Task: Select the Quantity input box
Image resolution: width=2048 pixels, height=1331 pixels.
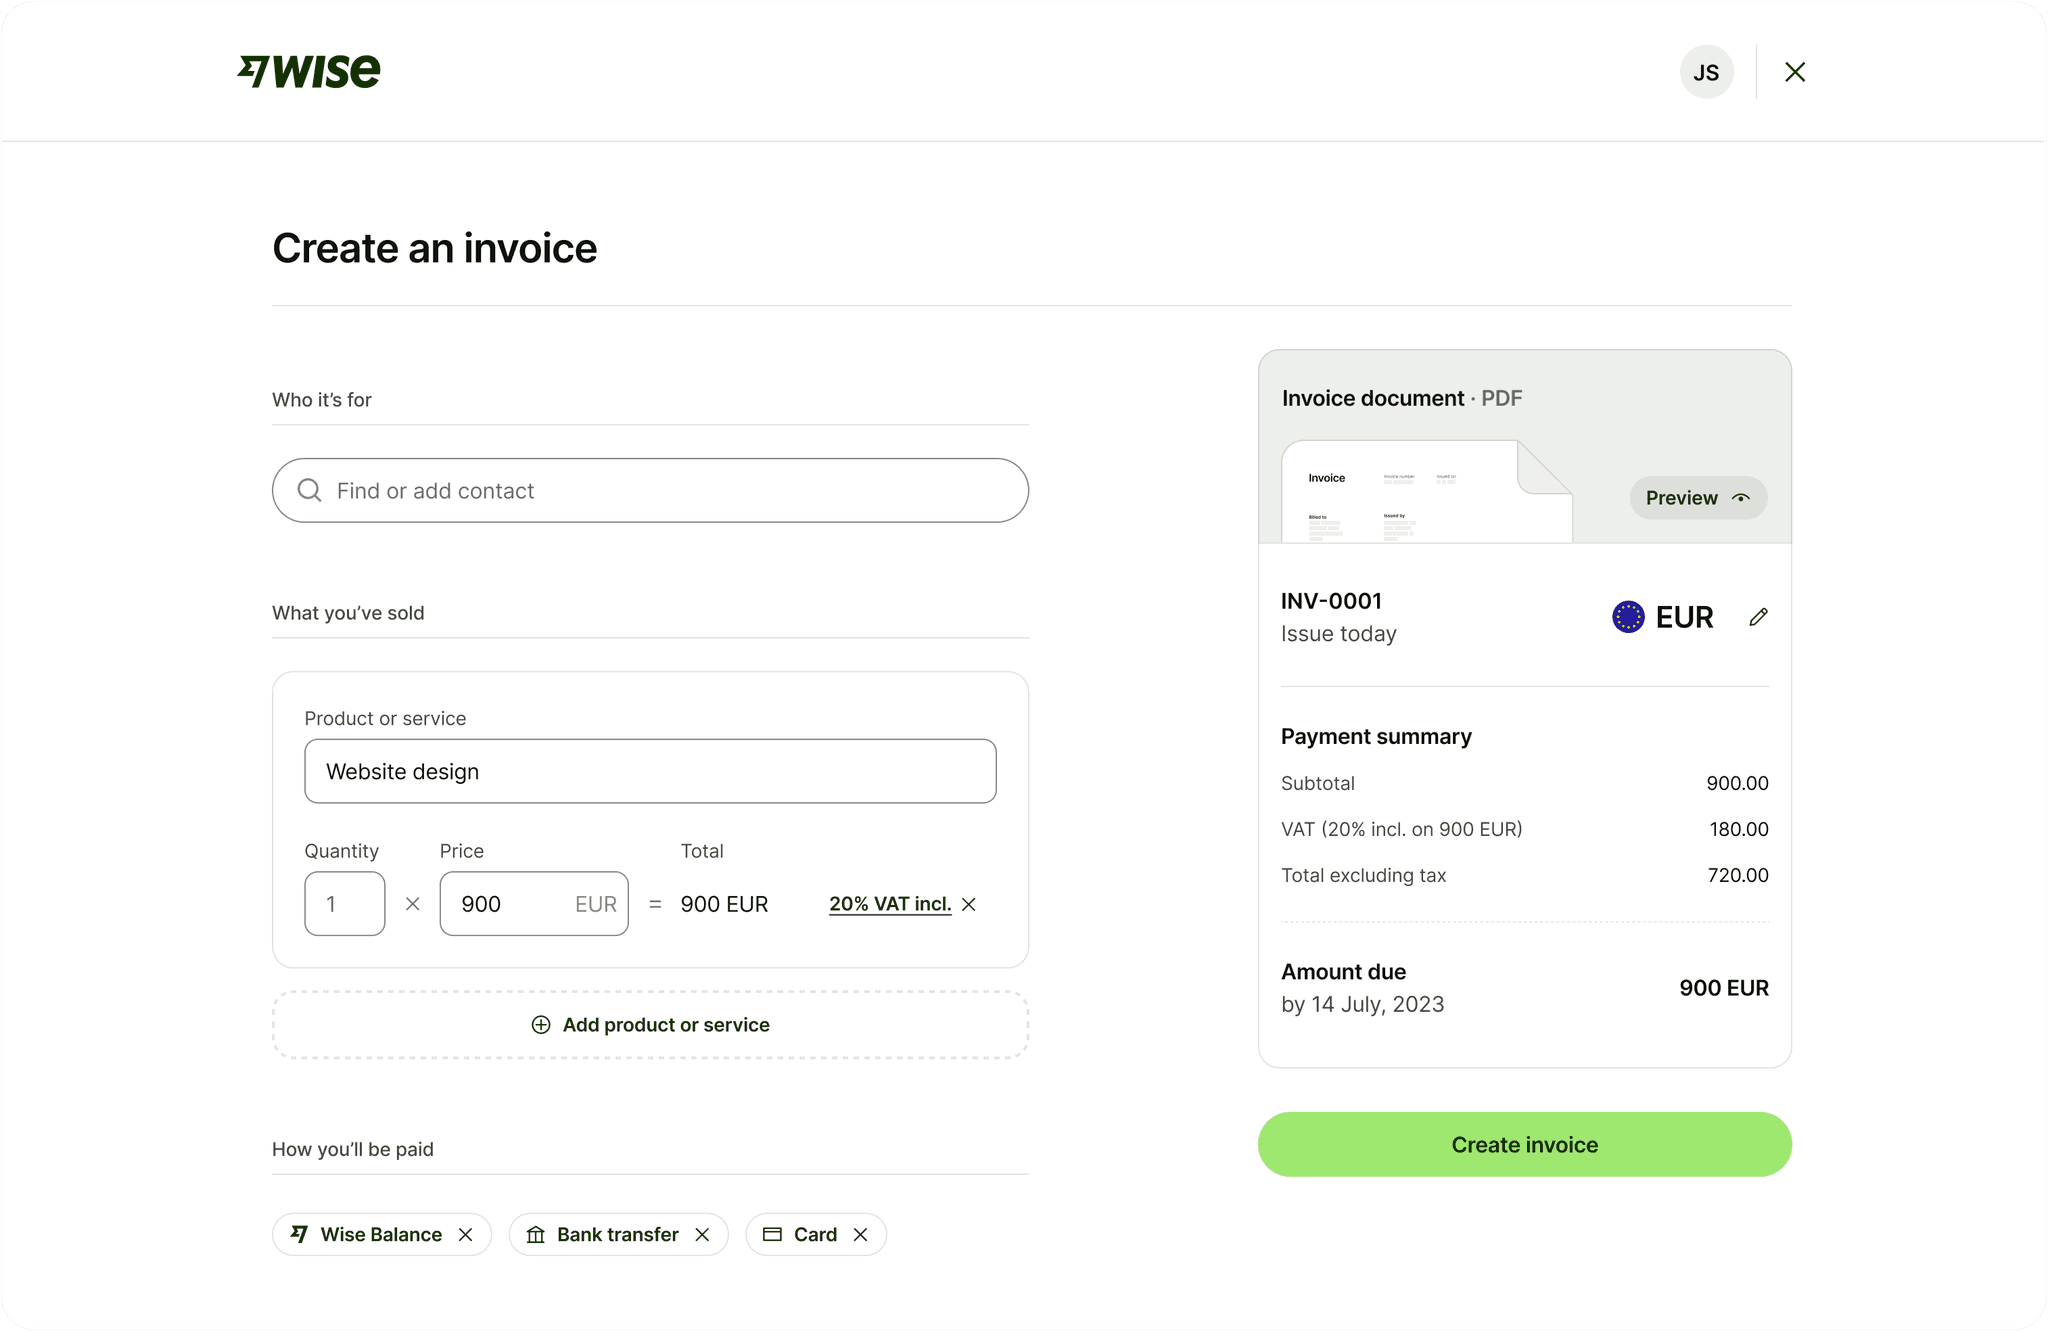Action: point(344,904)
